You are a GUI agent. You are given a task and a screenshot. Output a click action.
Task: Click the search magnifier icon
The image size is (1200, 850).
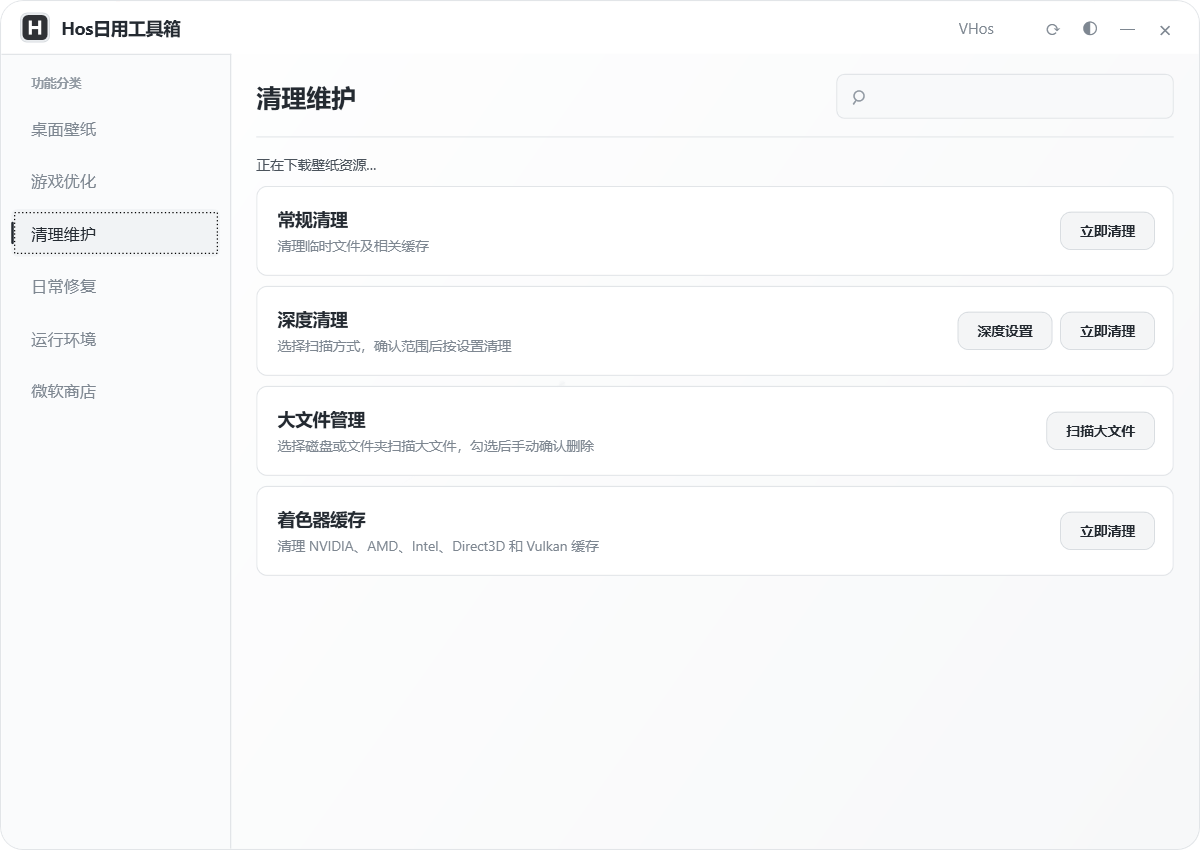858,97
